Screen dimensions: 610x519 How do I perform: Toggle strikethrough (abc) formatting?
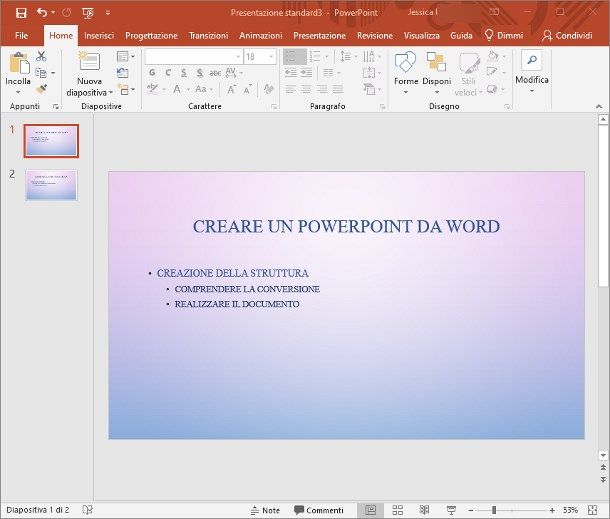pos(215,73)
